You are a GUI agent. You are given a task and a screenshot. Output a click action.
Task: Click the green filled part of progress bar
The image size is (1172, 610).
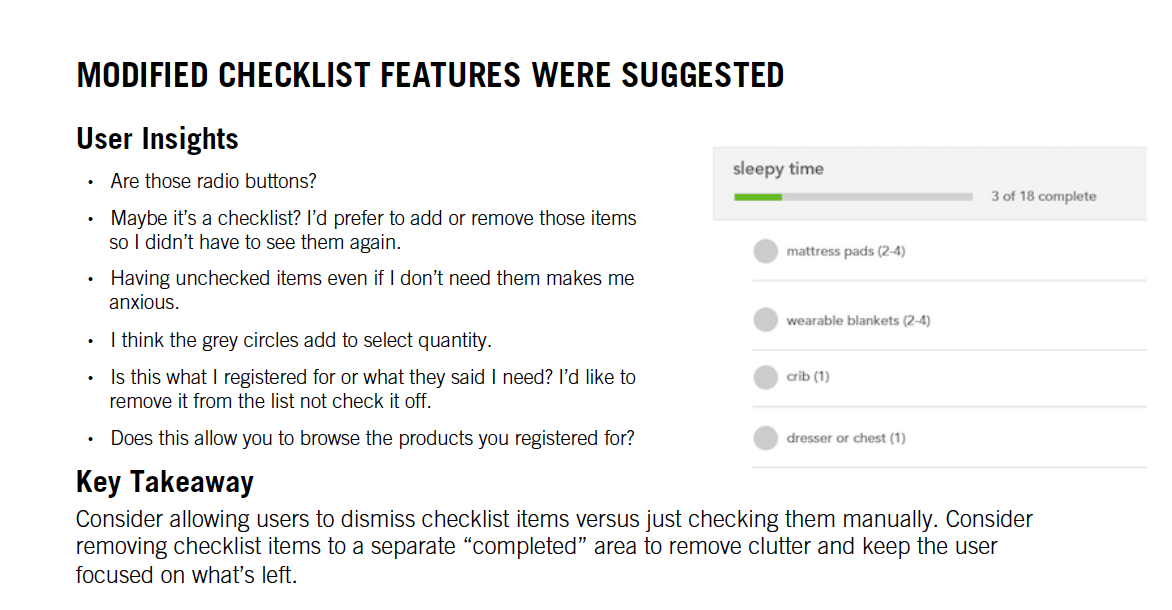tap(757, 197)
